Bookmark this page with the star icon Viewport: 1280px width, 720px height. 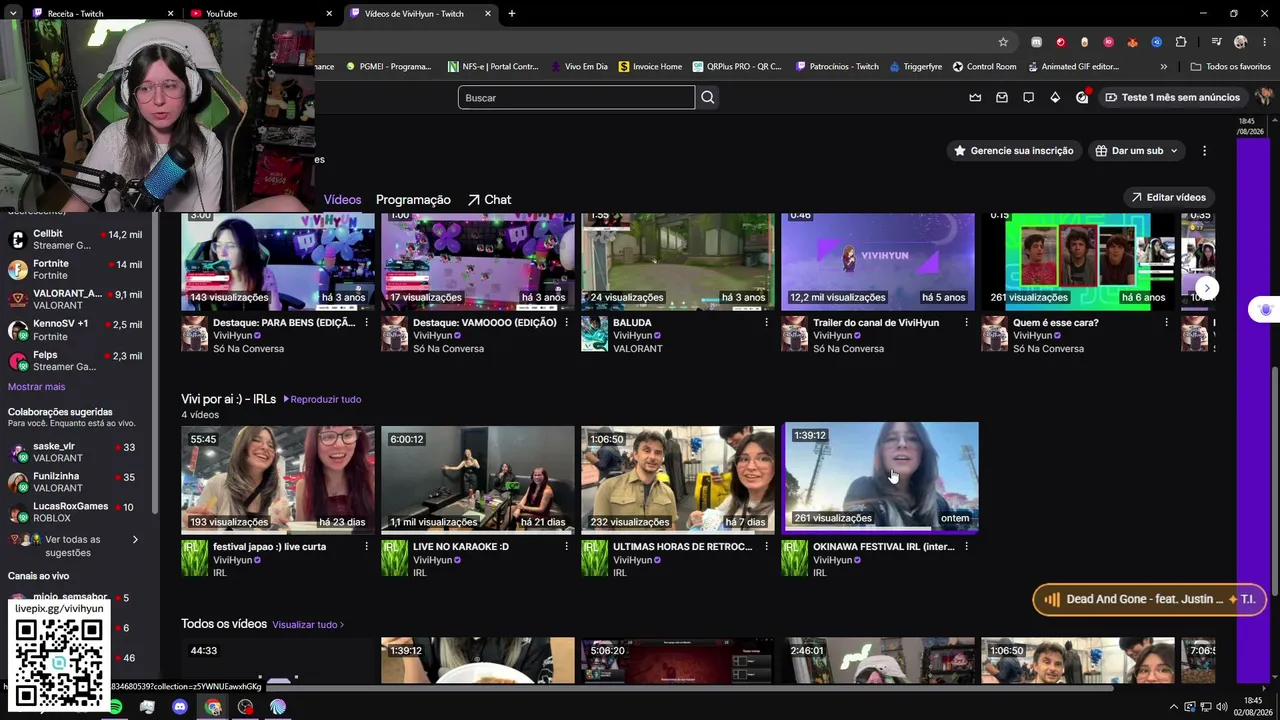pyautogui.click(x=1003, y=42)
